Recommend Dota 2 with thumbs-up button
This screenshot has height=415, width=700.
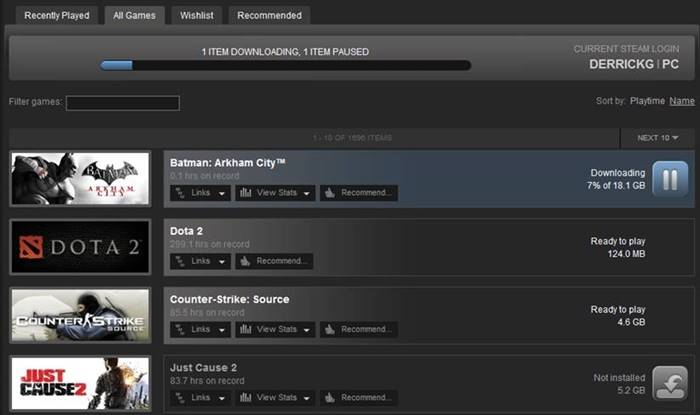click(274, 261)
